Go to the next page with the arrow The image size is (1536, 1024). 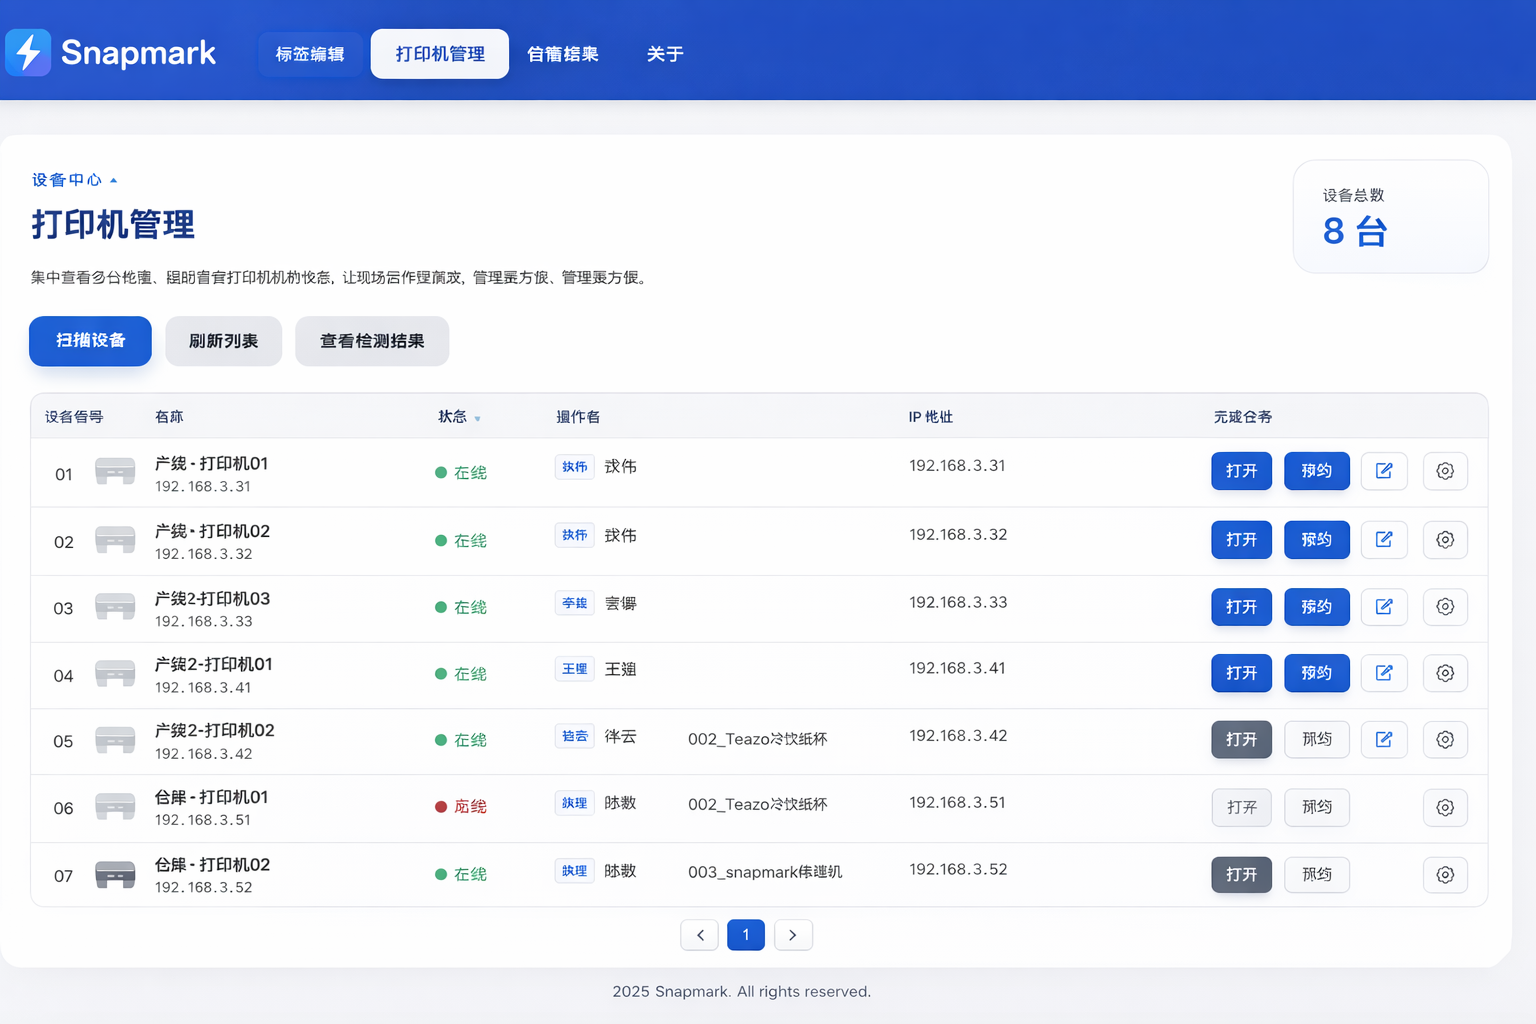coord(793,934)
